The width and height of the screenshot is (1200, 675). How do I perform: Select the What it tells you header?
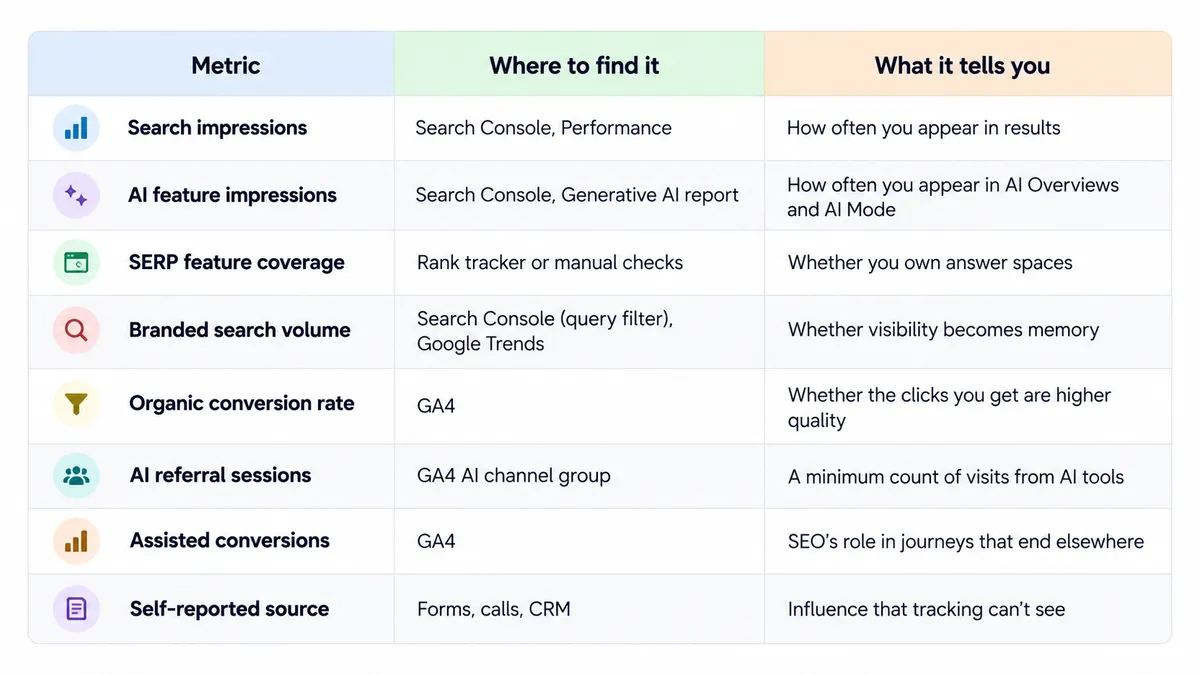[962, 66]
